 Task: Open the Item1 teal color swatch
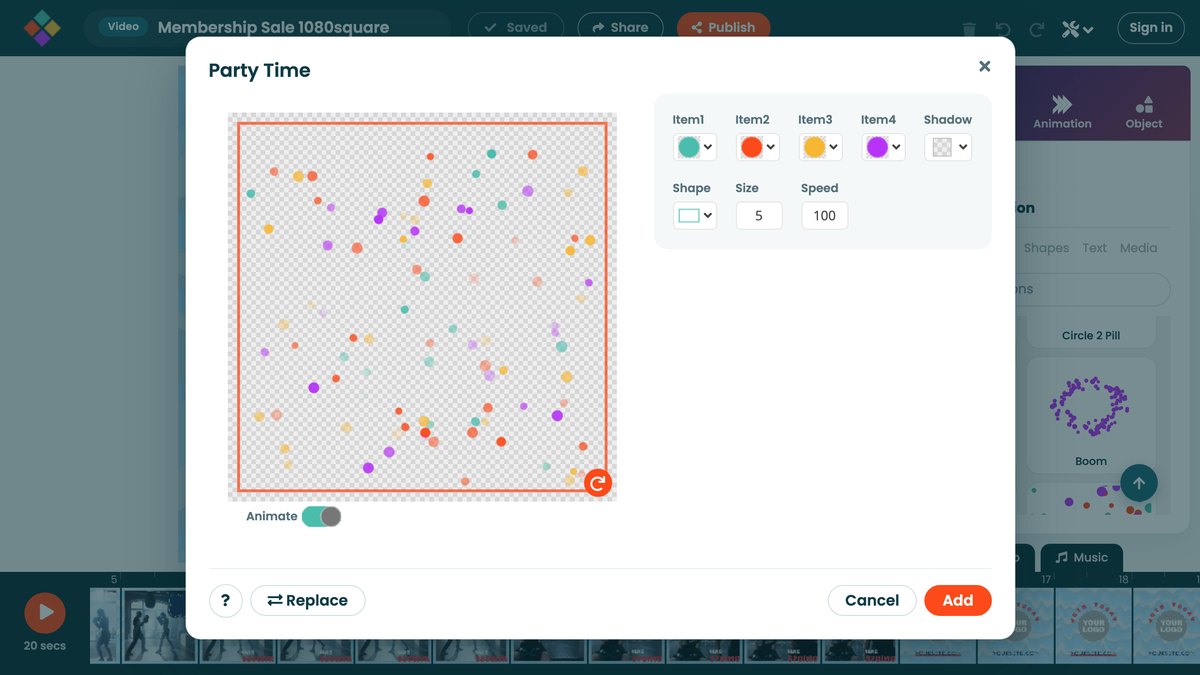pos(688,147)
